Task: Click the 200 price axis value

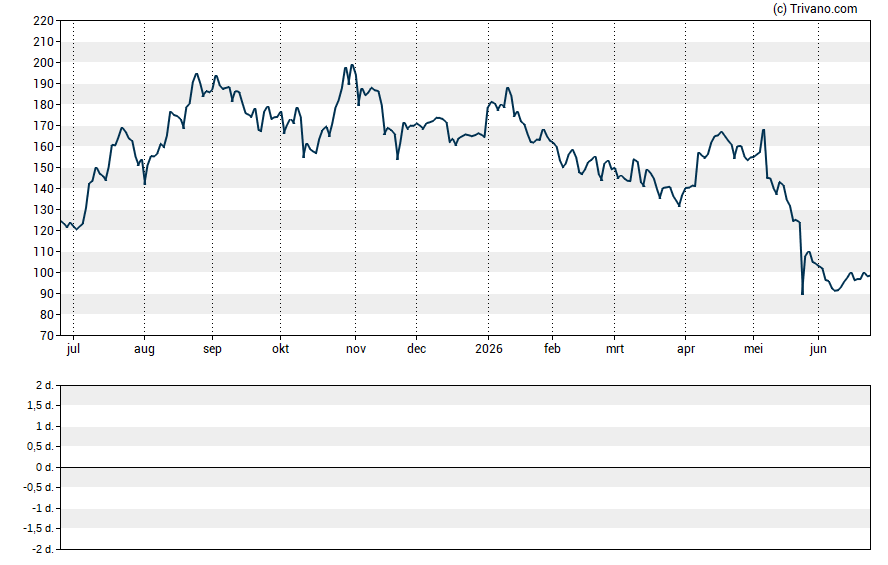Action: click(x=44, y=63)
